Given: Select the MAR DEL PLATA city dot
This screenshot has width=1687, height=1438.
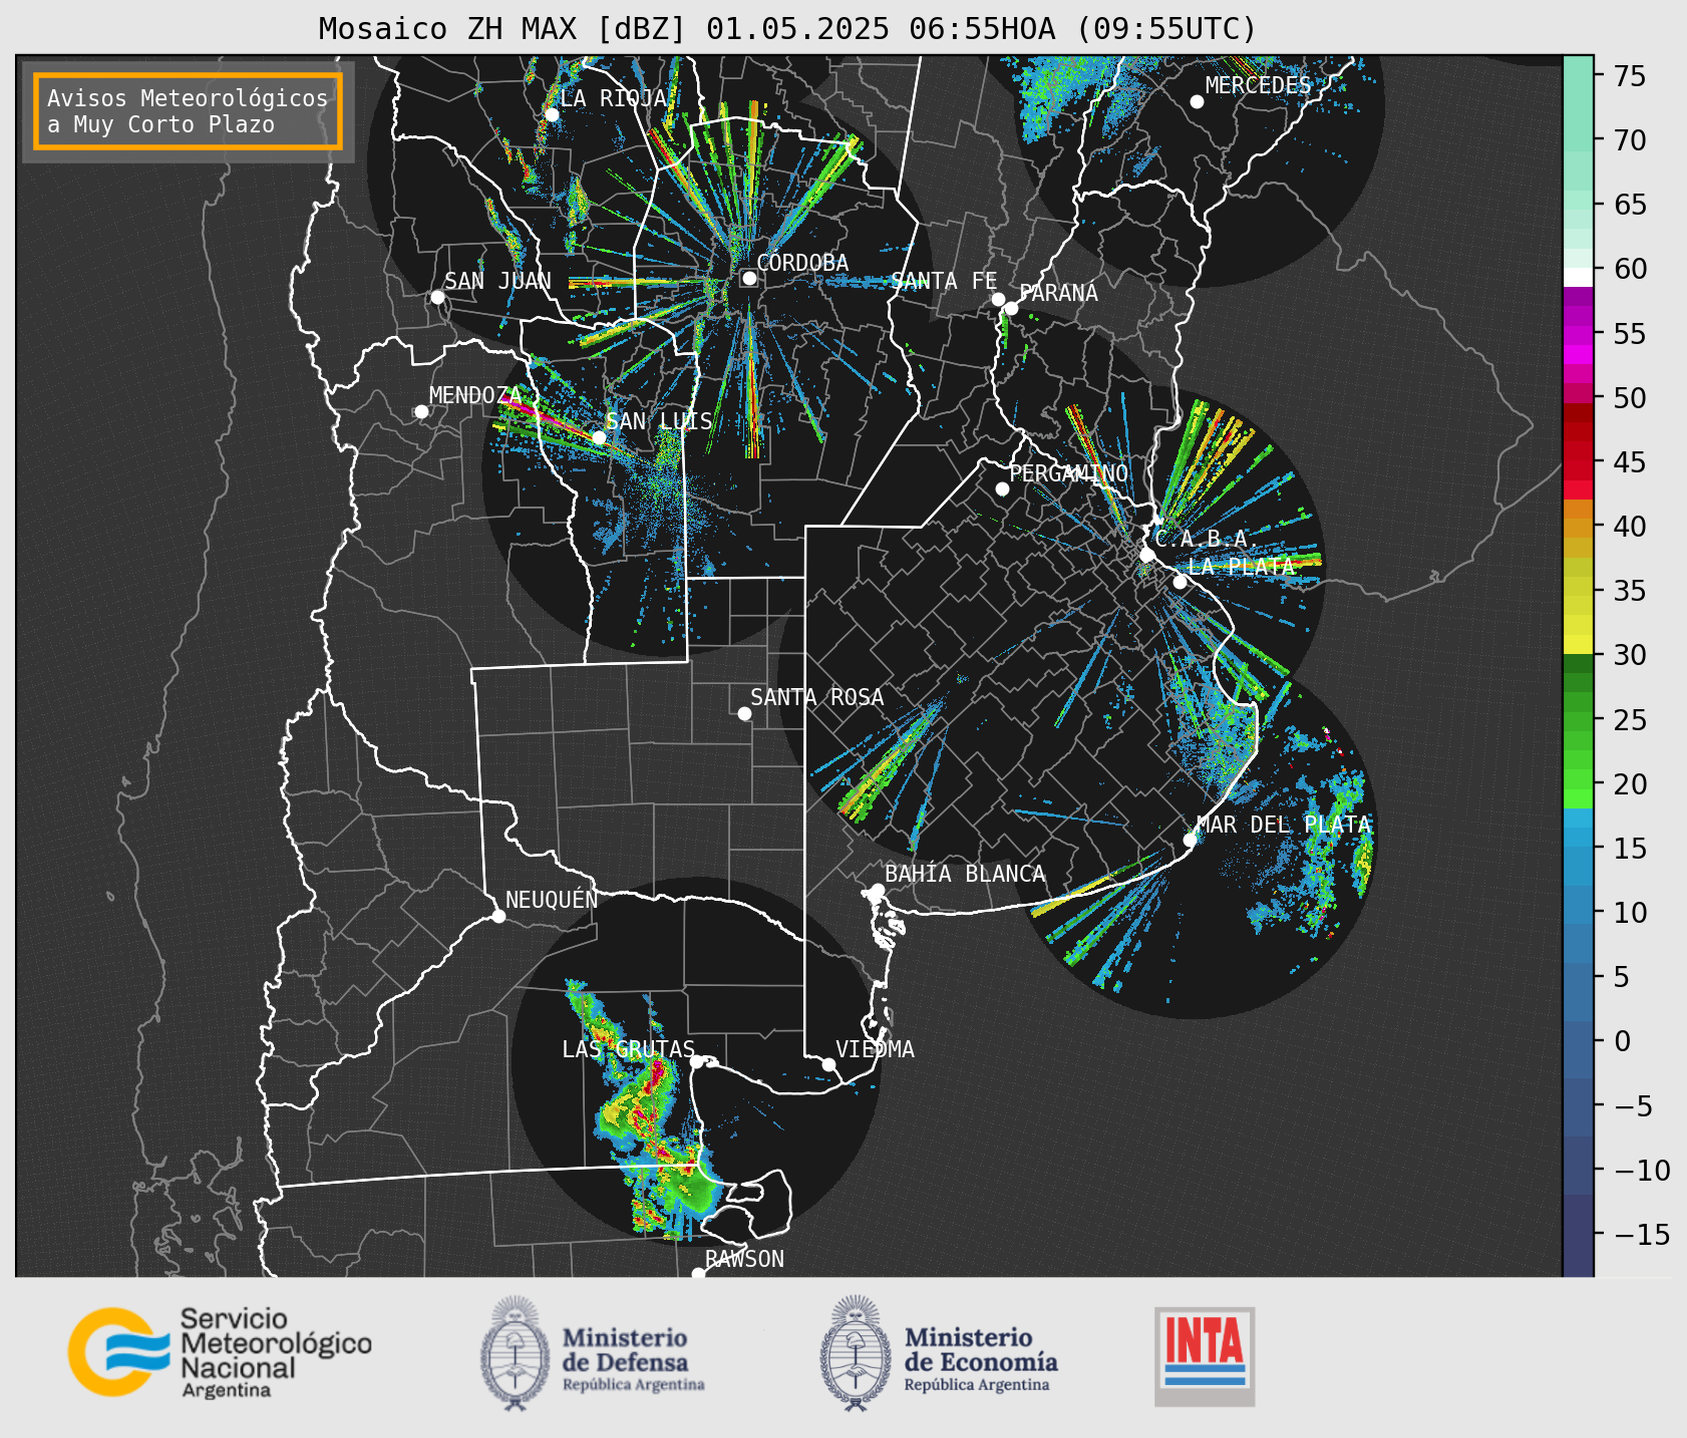Looking at the screenshot, I should coord(1190,840).
